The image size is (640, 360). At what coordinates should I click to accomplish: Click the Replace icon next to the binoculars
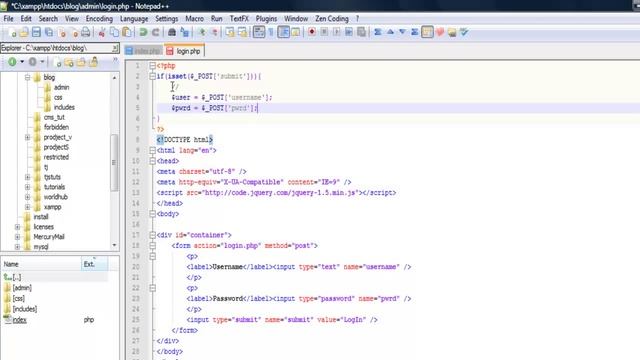coord(184,32)
